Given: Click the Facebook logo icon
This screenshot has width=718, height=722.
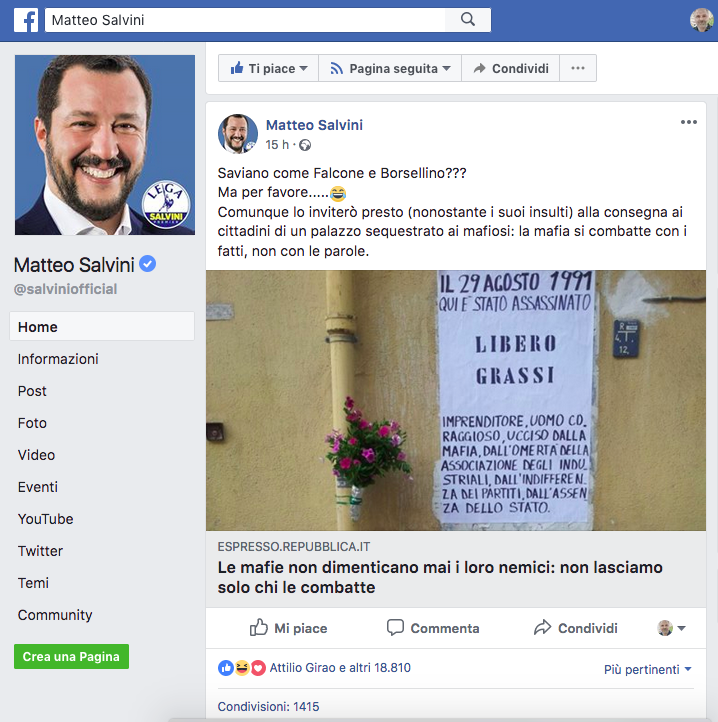Looking at the screenshot, I should click(26, 20).
